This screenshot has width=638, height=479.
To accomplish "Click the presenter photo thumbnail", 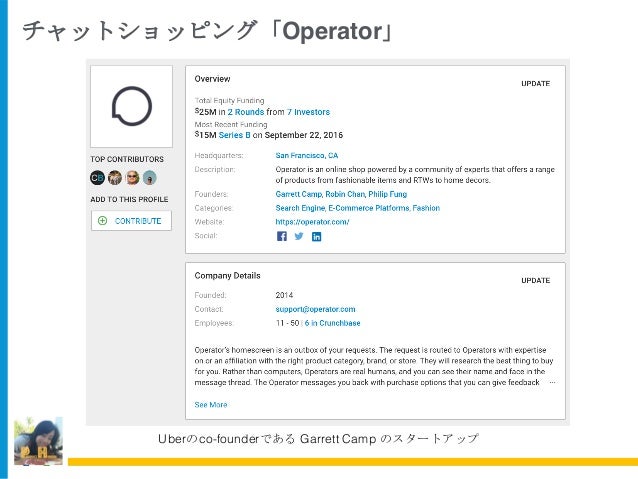I will (x=38, y=441).
